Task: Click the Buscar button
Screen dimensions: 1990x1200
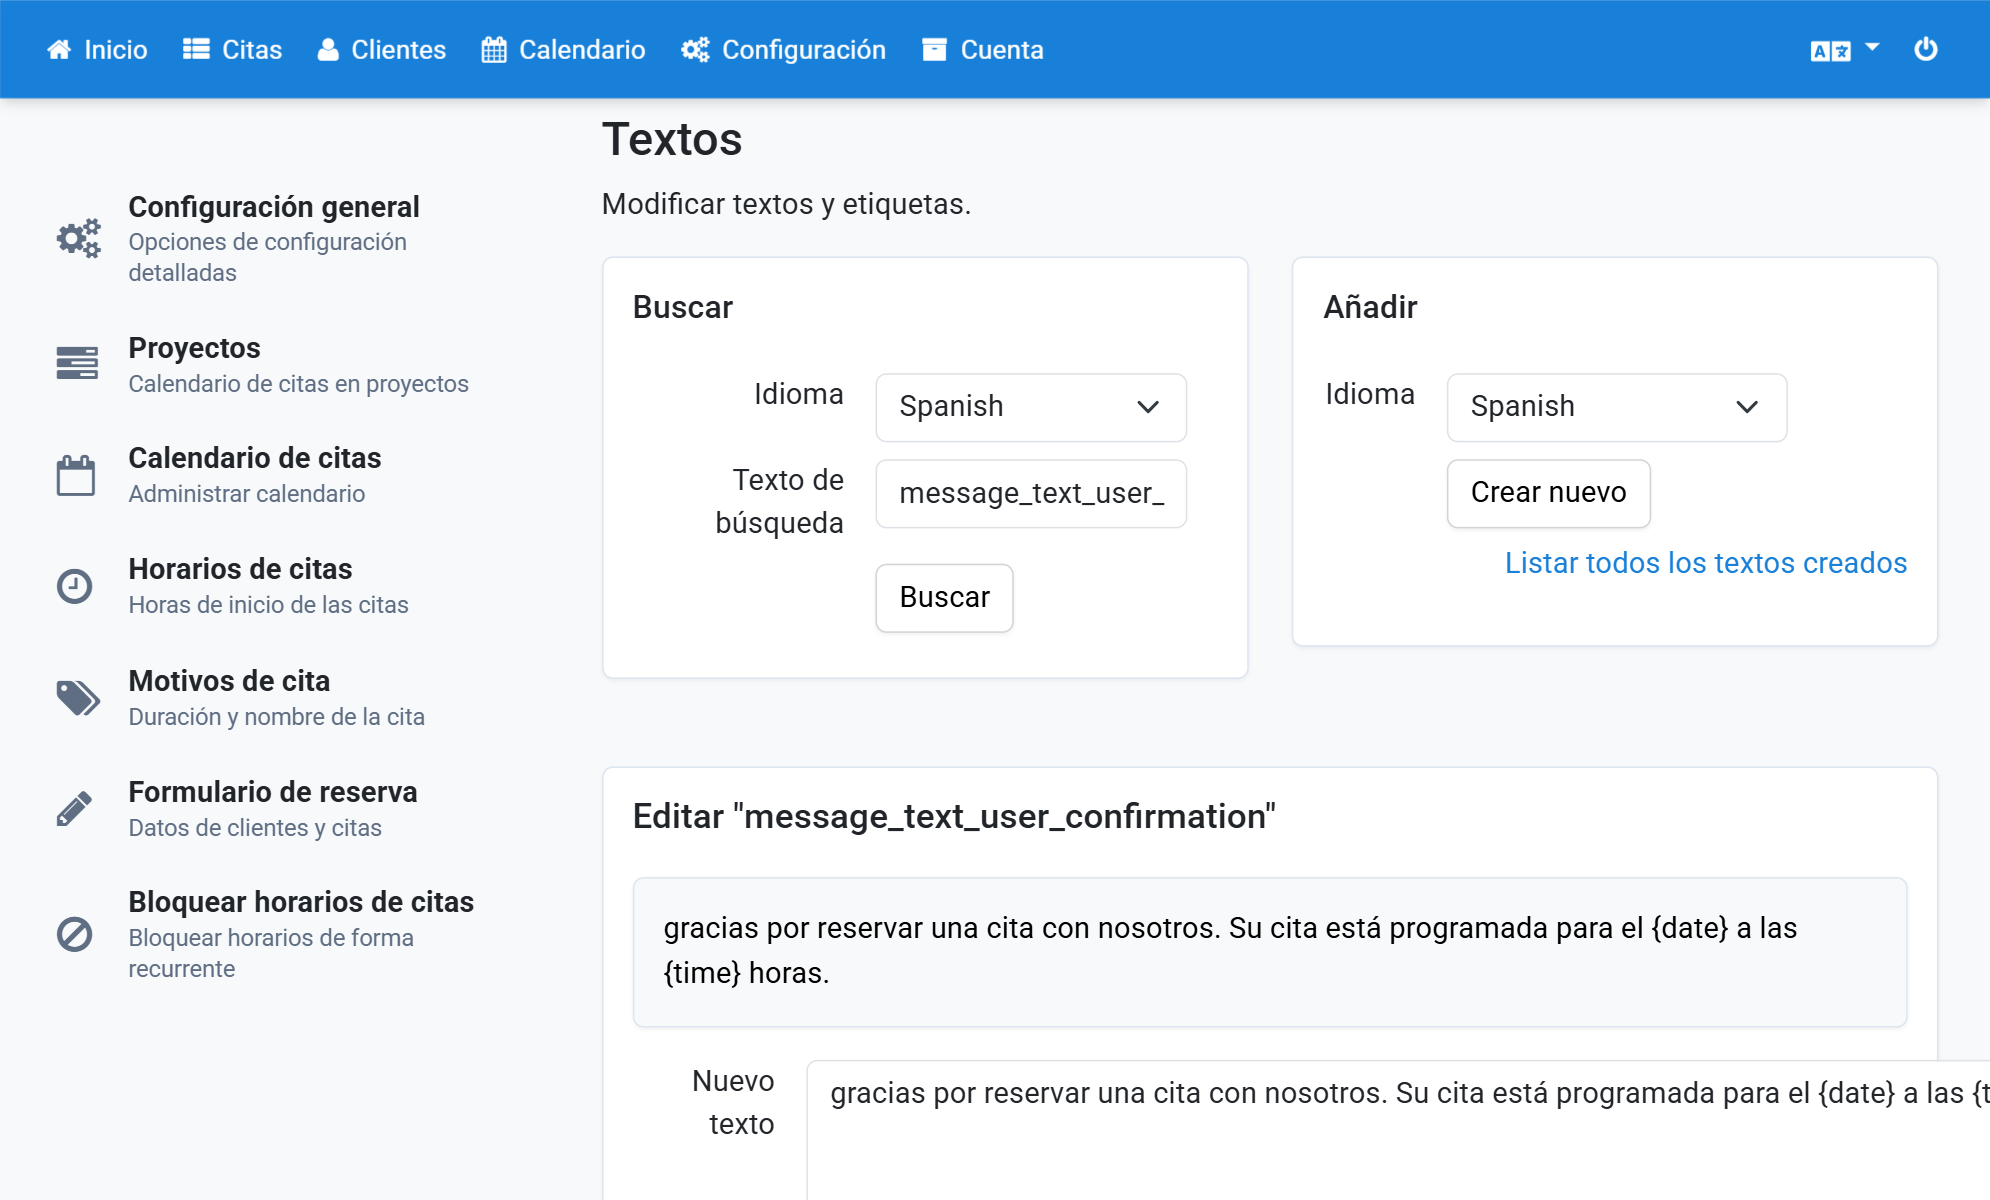Action: click(944, 598)
